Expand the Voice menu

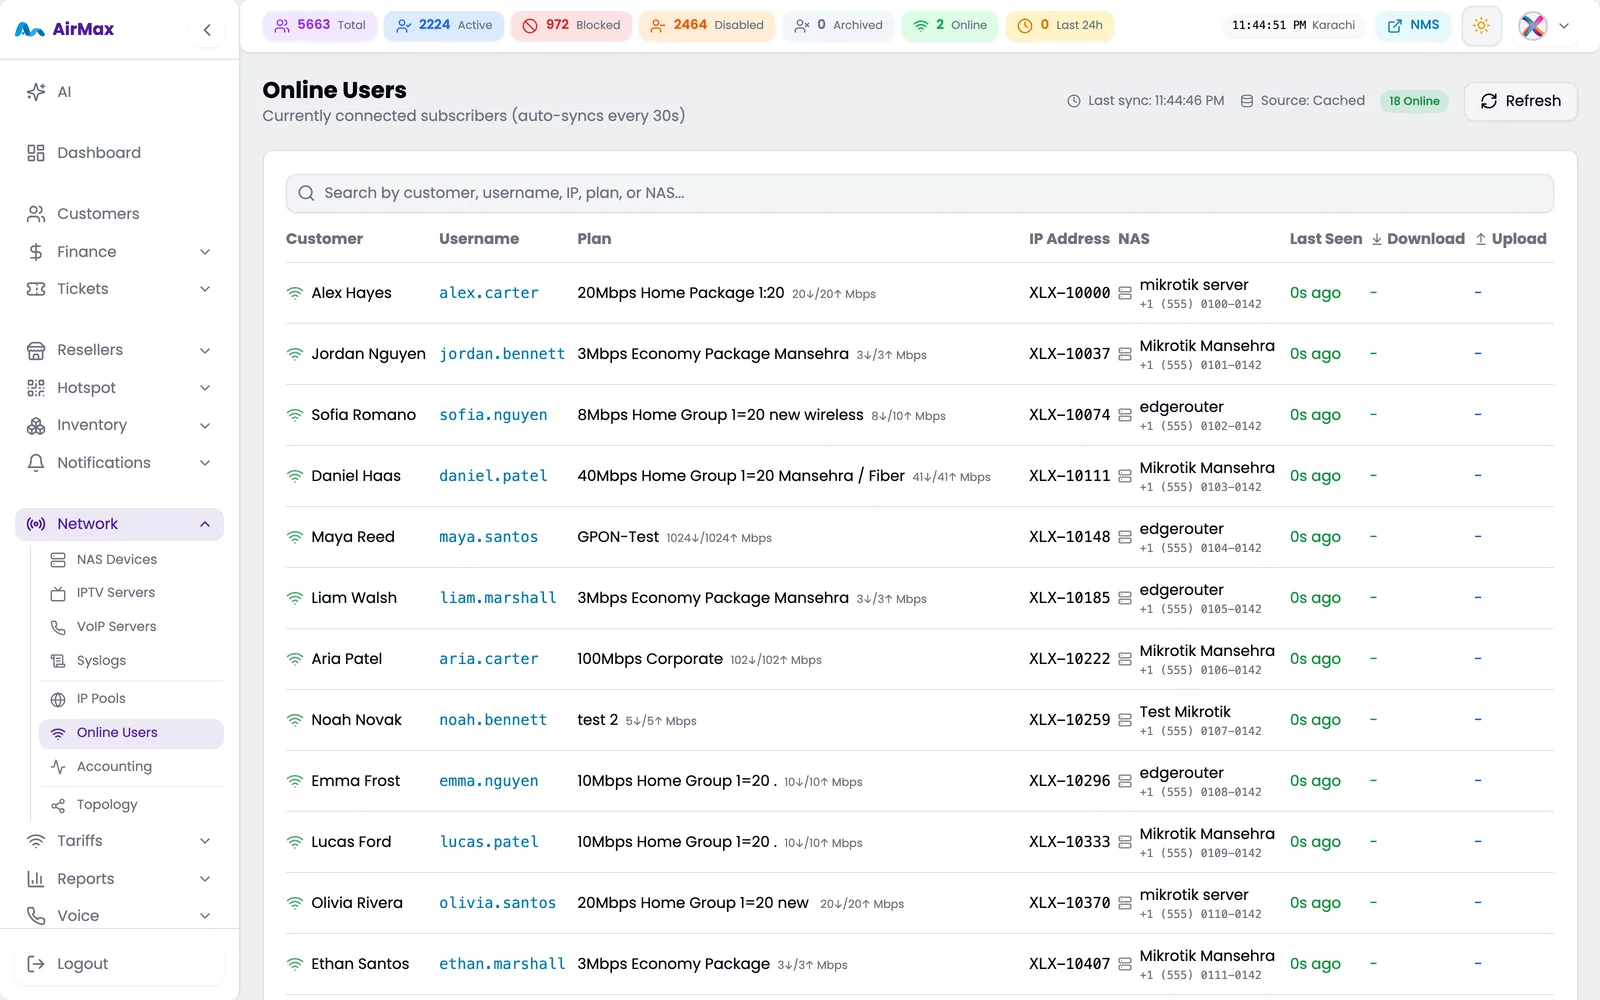coord(119,916)
